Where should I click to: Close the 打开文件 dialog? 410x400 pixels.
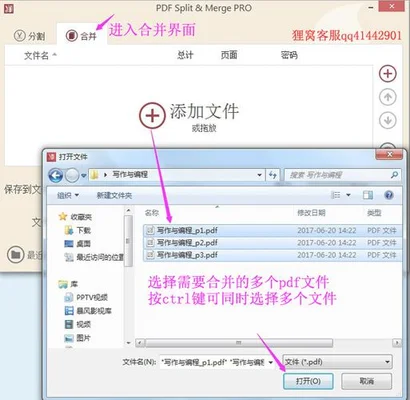(390, 154)
